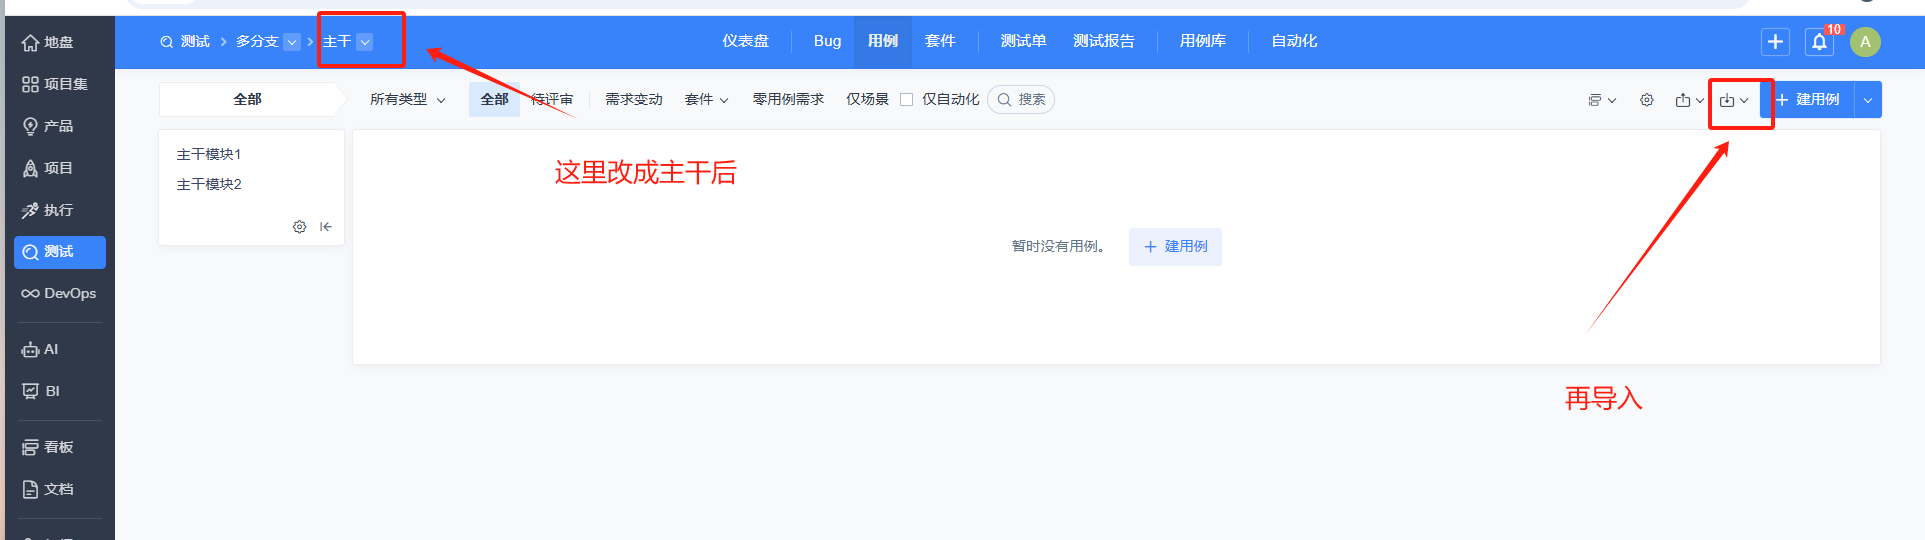Switch to the Bug tab

(827, 41)
